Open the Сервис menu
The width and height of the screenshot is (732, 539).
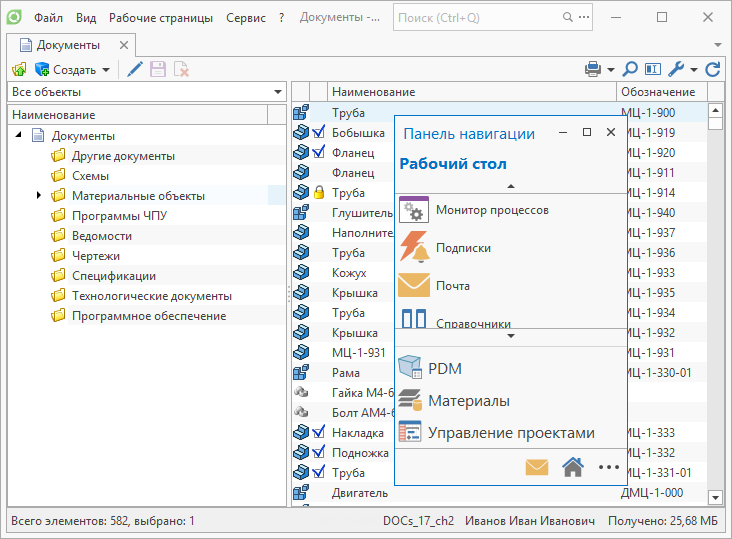[x=246, y=18]
